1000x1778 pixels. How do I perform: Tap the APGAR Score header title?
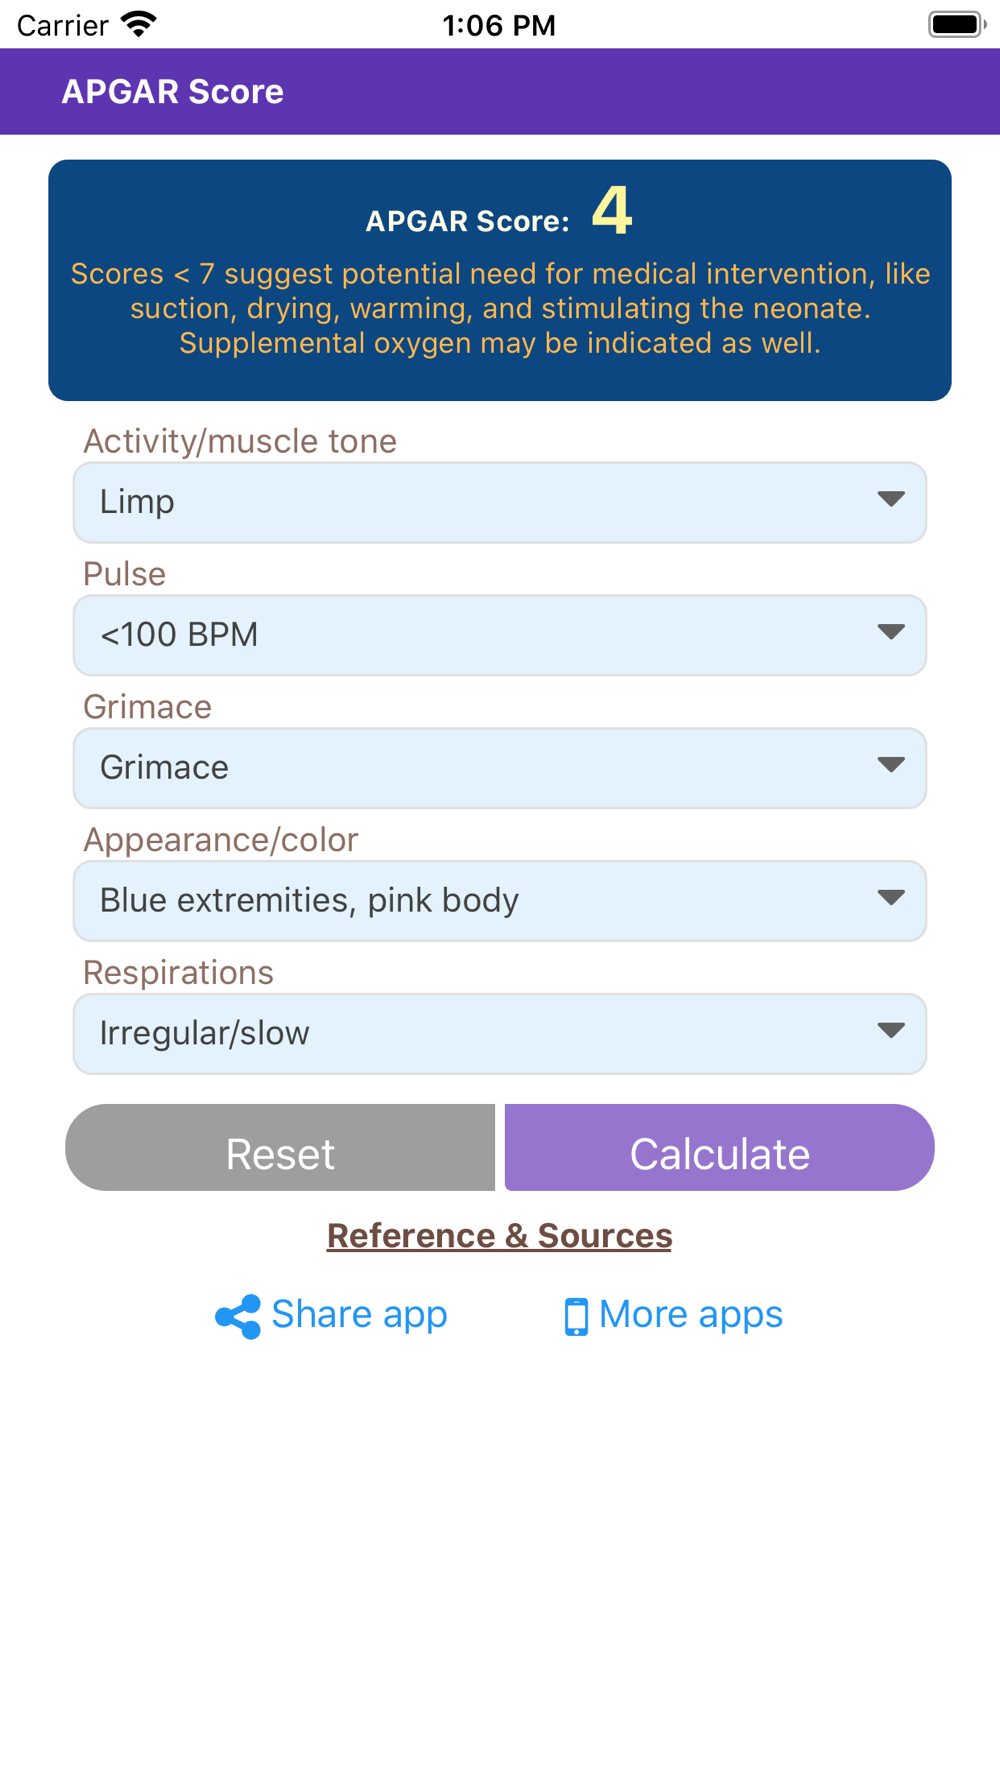[172, 92]
